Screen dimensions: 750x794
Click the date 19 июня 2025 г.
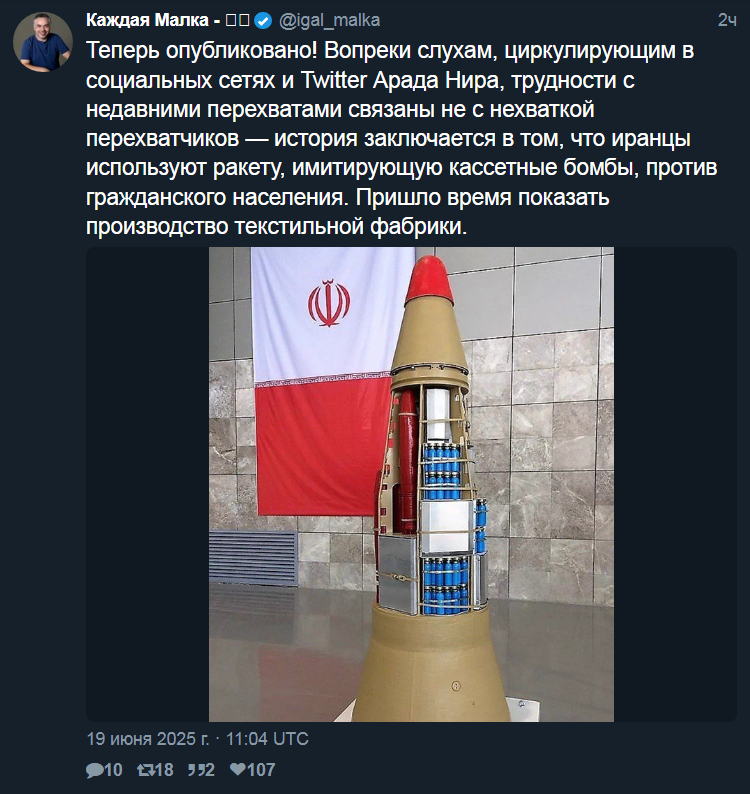(147, 739)
